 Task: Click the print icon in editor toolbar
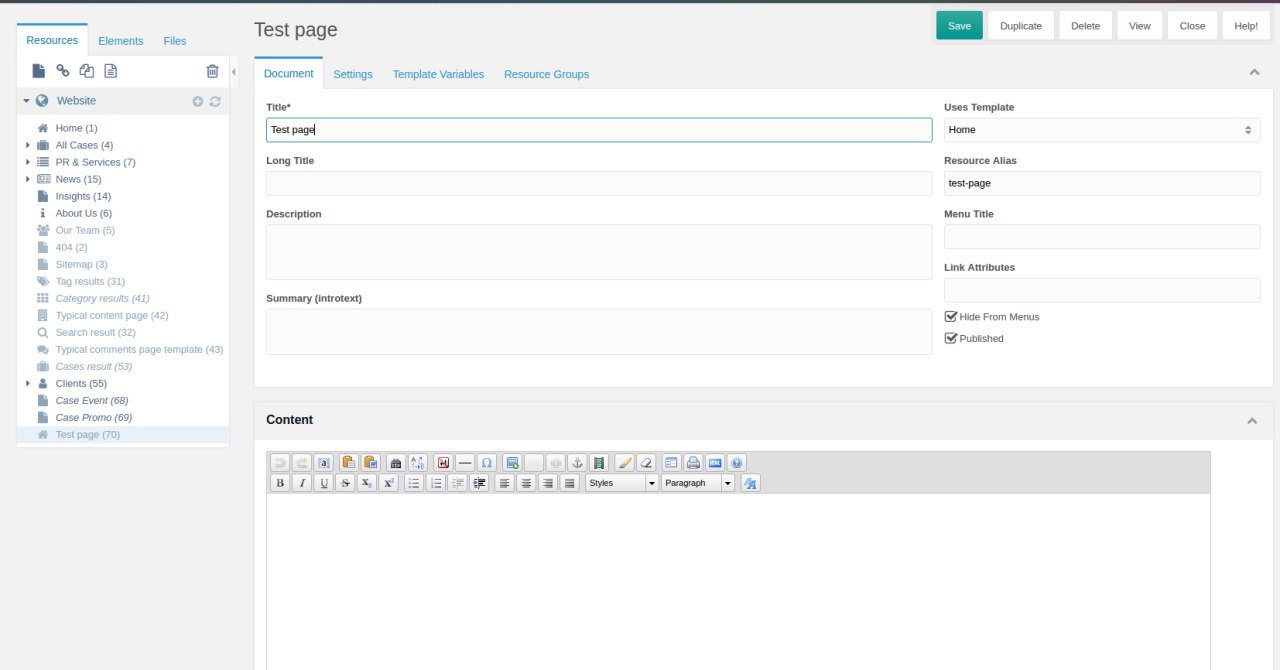(693, 463)
